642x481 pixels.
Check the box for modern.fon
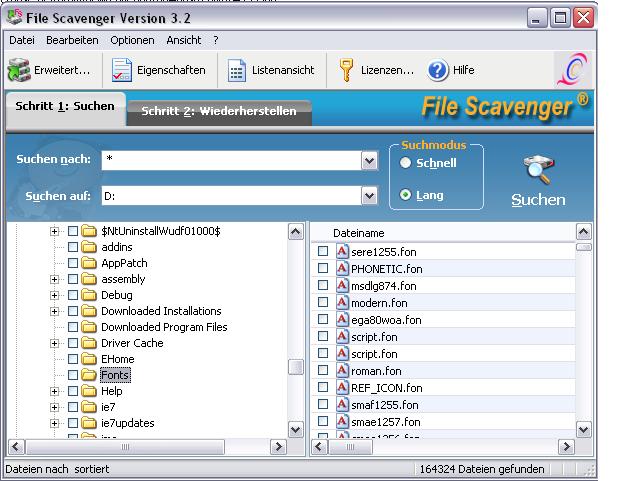point(323,302)
